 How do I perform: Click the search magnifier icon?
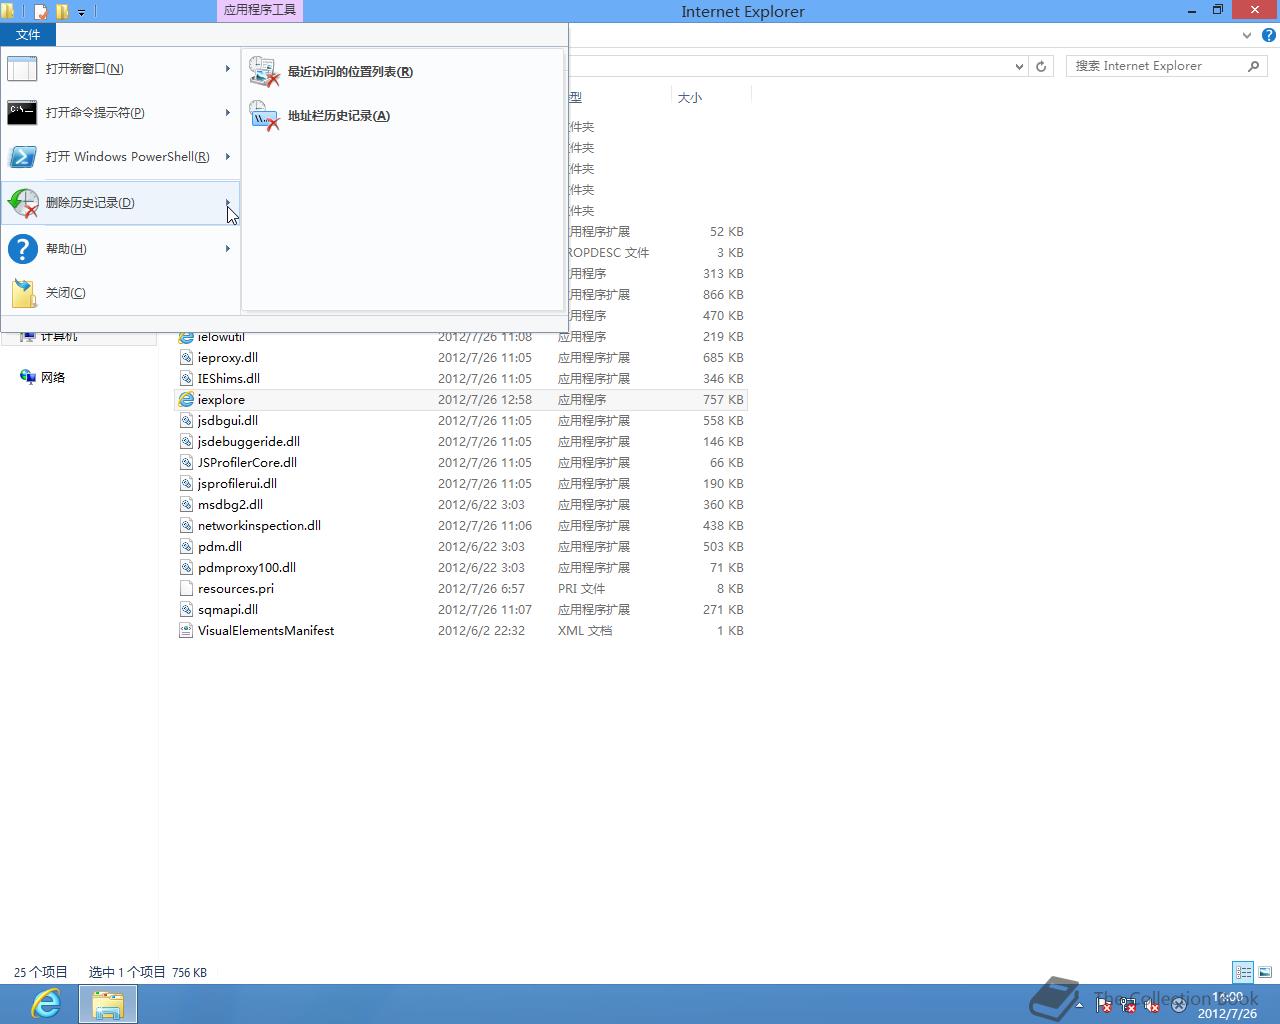1253,66
